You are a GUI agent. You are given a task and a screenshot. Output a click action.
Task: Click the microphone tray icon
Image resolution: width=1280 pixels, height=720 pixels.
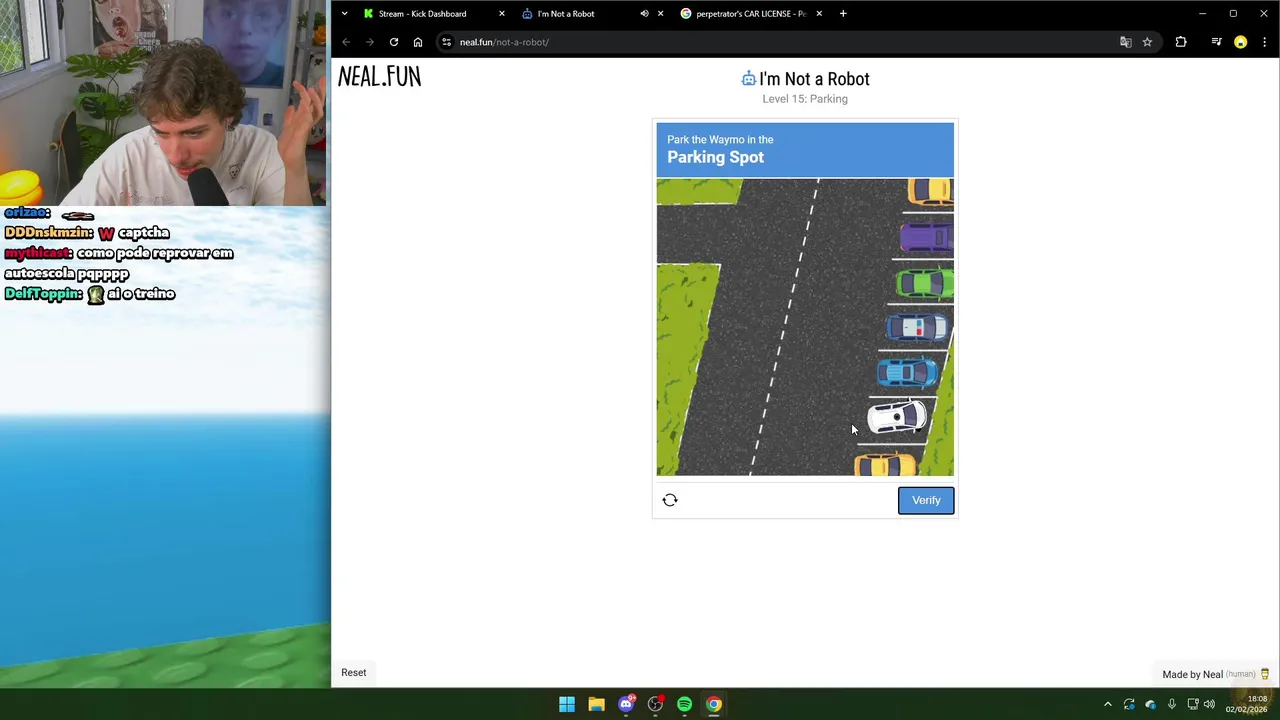1171,704
